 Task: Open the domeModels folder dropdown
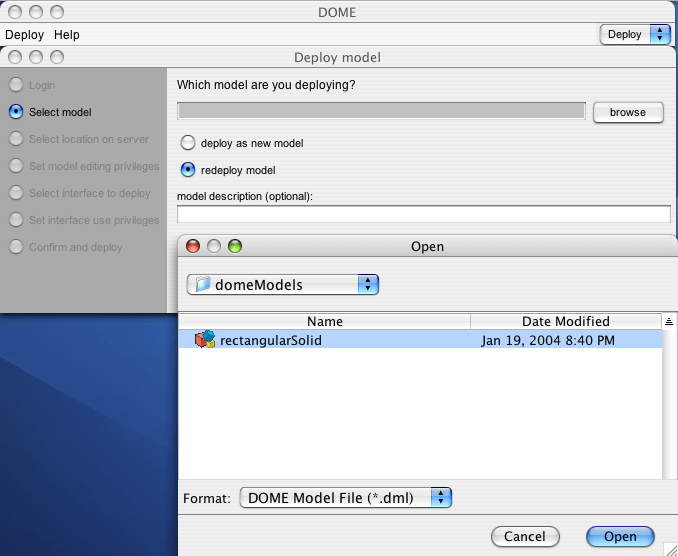[x=283, y=284]
